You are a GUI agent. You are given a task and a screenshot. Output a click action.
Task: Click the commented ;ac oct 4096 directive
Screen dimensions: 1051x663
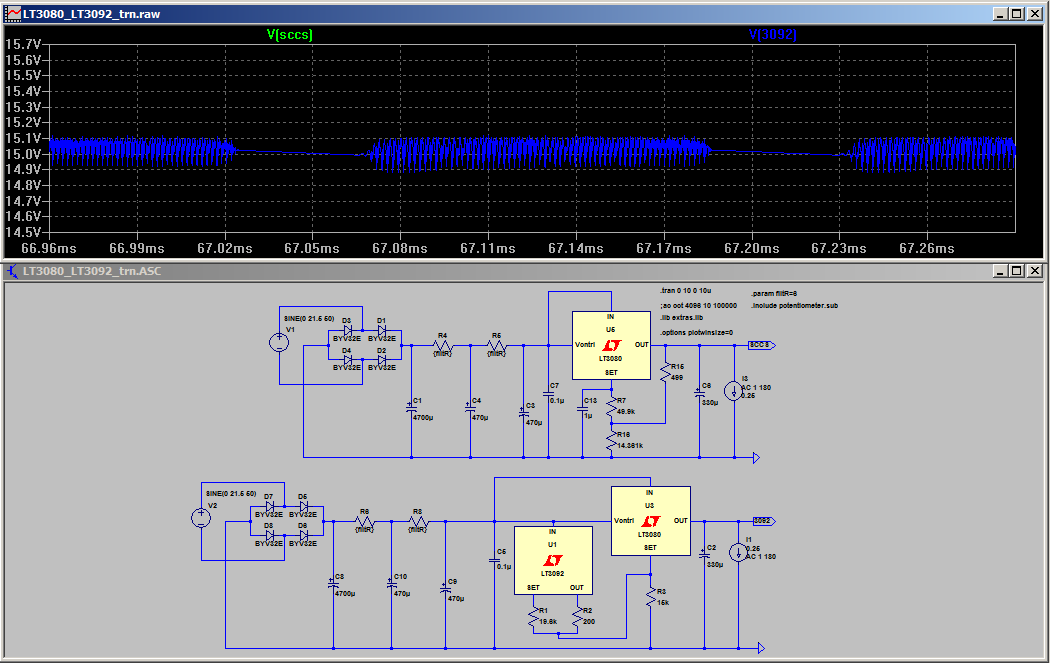coord(698,306)
